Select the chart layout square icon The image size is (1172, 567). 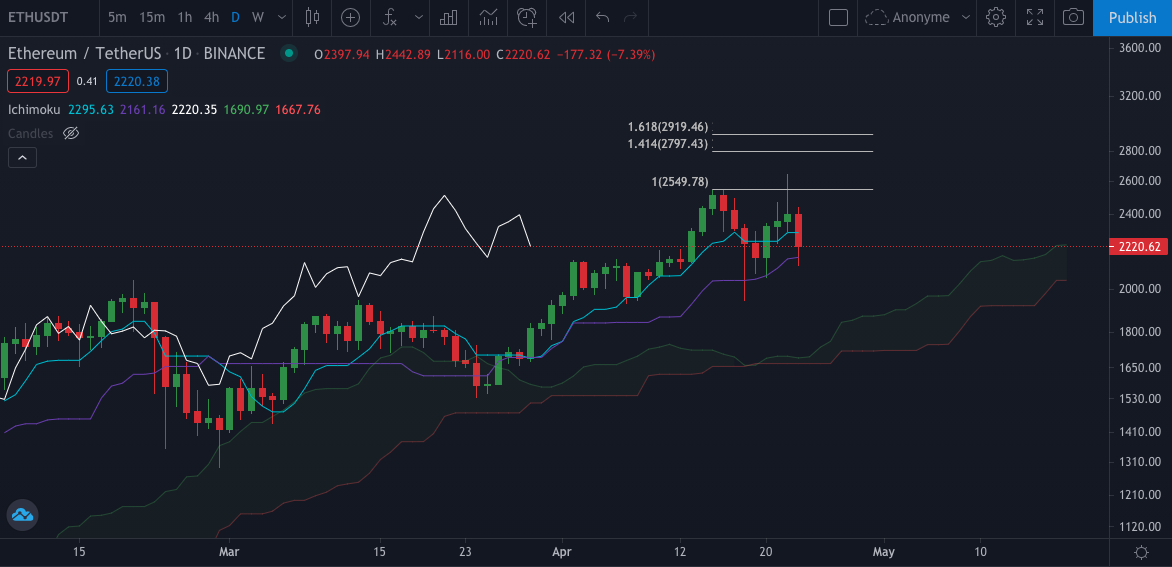click(x=839, y=17)
